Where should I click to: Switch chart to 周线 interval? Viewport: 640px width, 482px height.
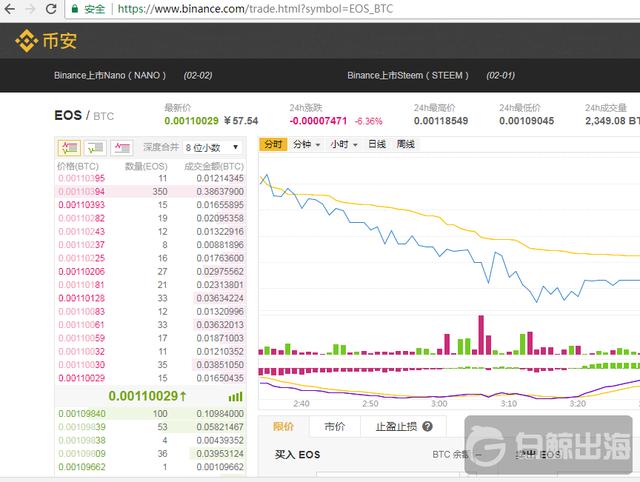click(405, 145)
